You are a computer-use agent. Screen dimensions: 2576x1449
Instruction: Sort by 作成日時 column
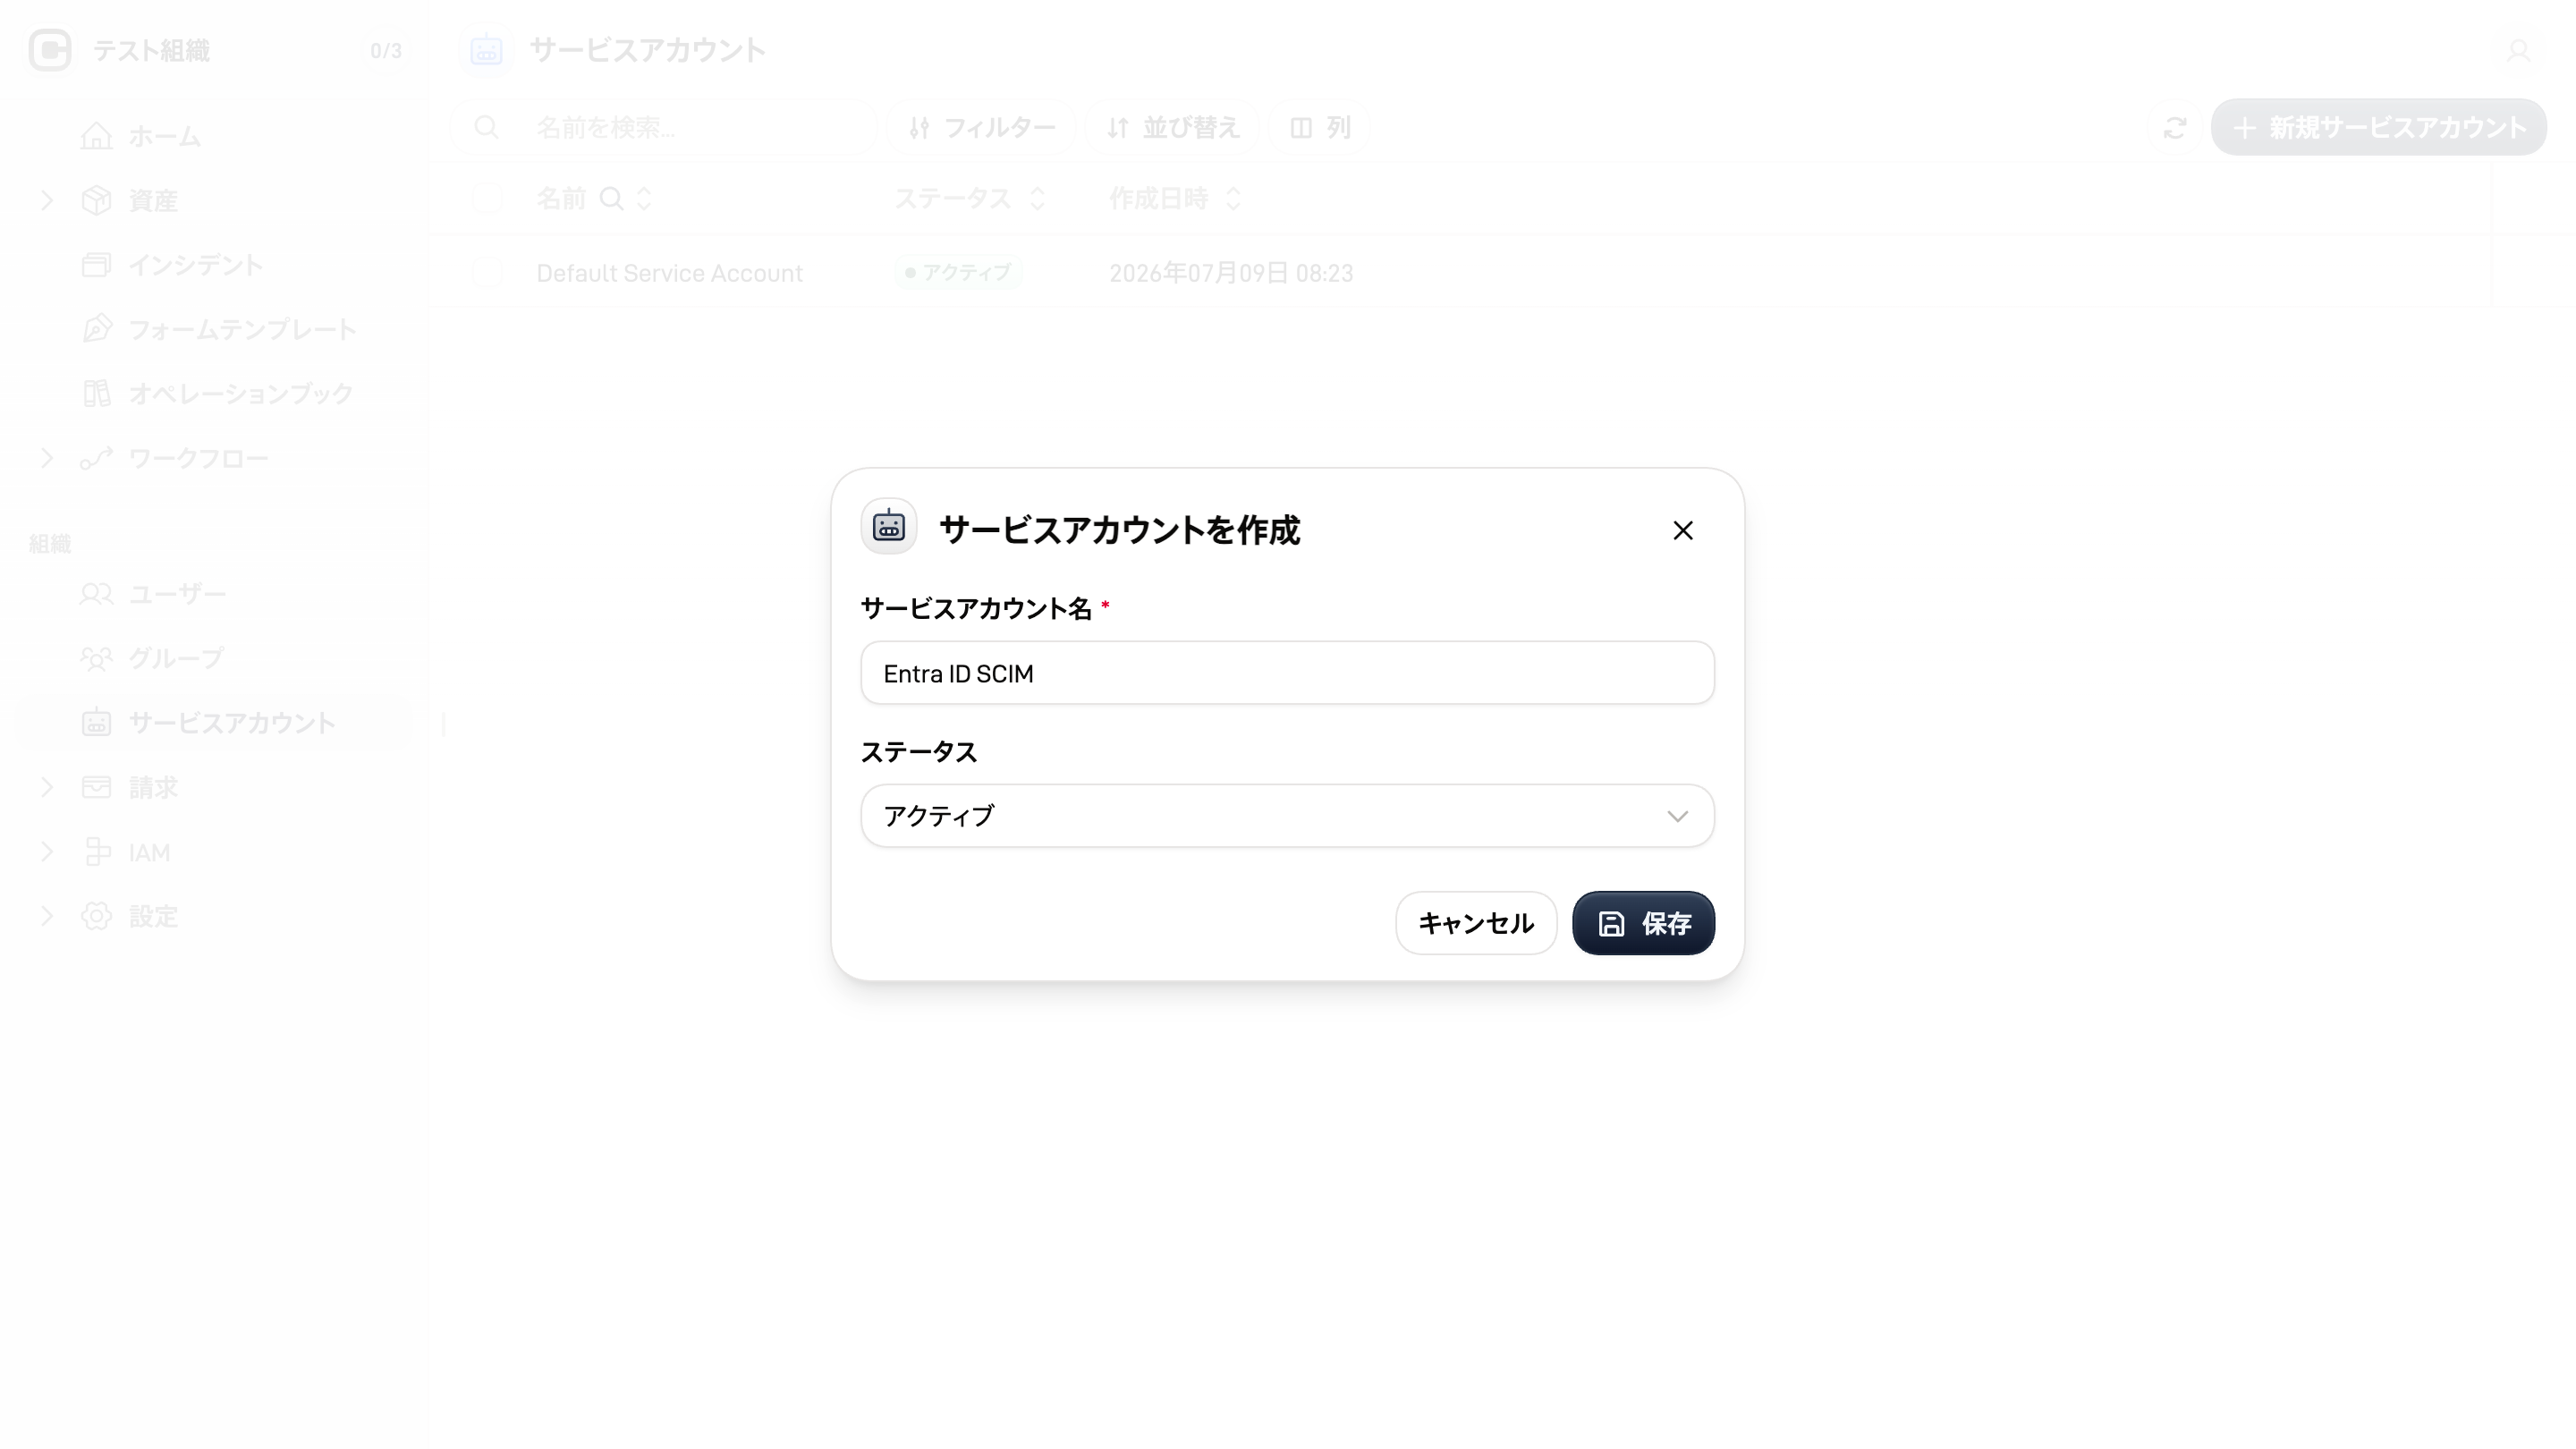point(1233,198)
